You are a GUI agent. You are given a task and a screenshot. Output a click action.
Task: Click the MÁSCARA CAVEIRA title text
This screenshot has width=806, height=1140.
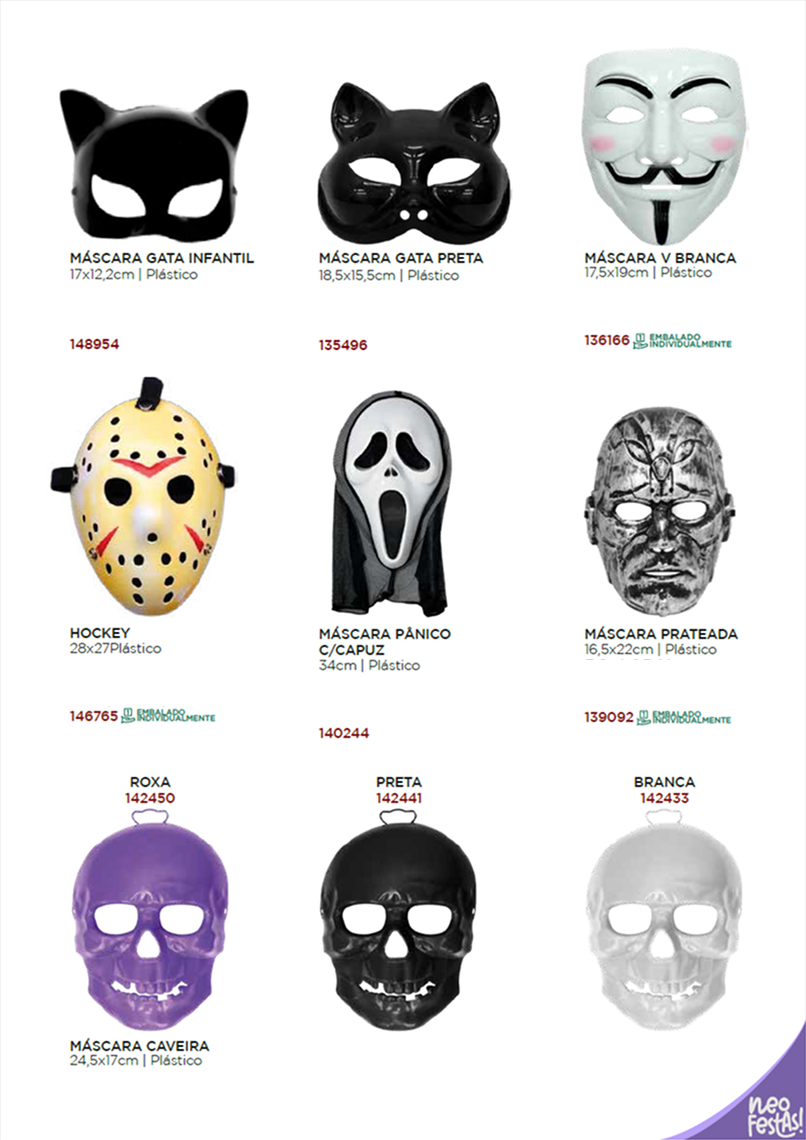(x=140, y=1046)
